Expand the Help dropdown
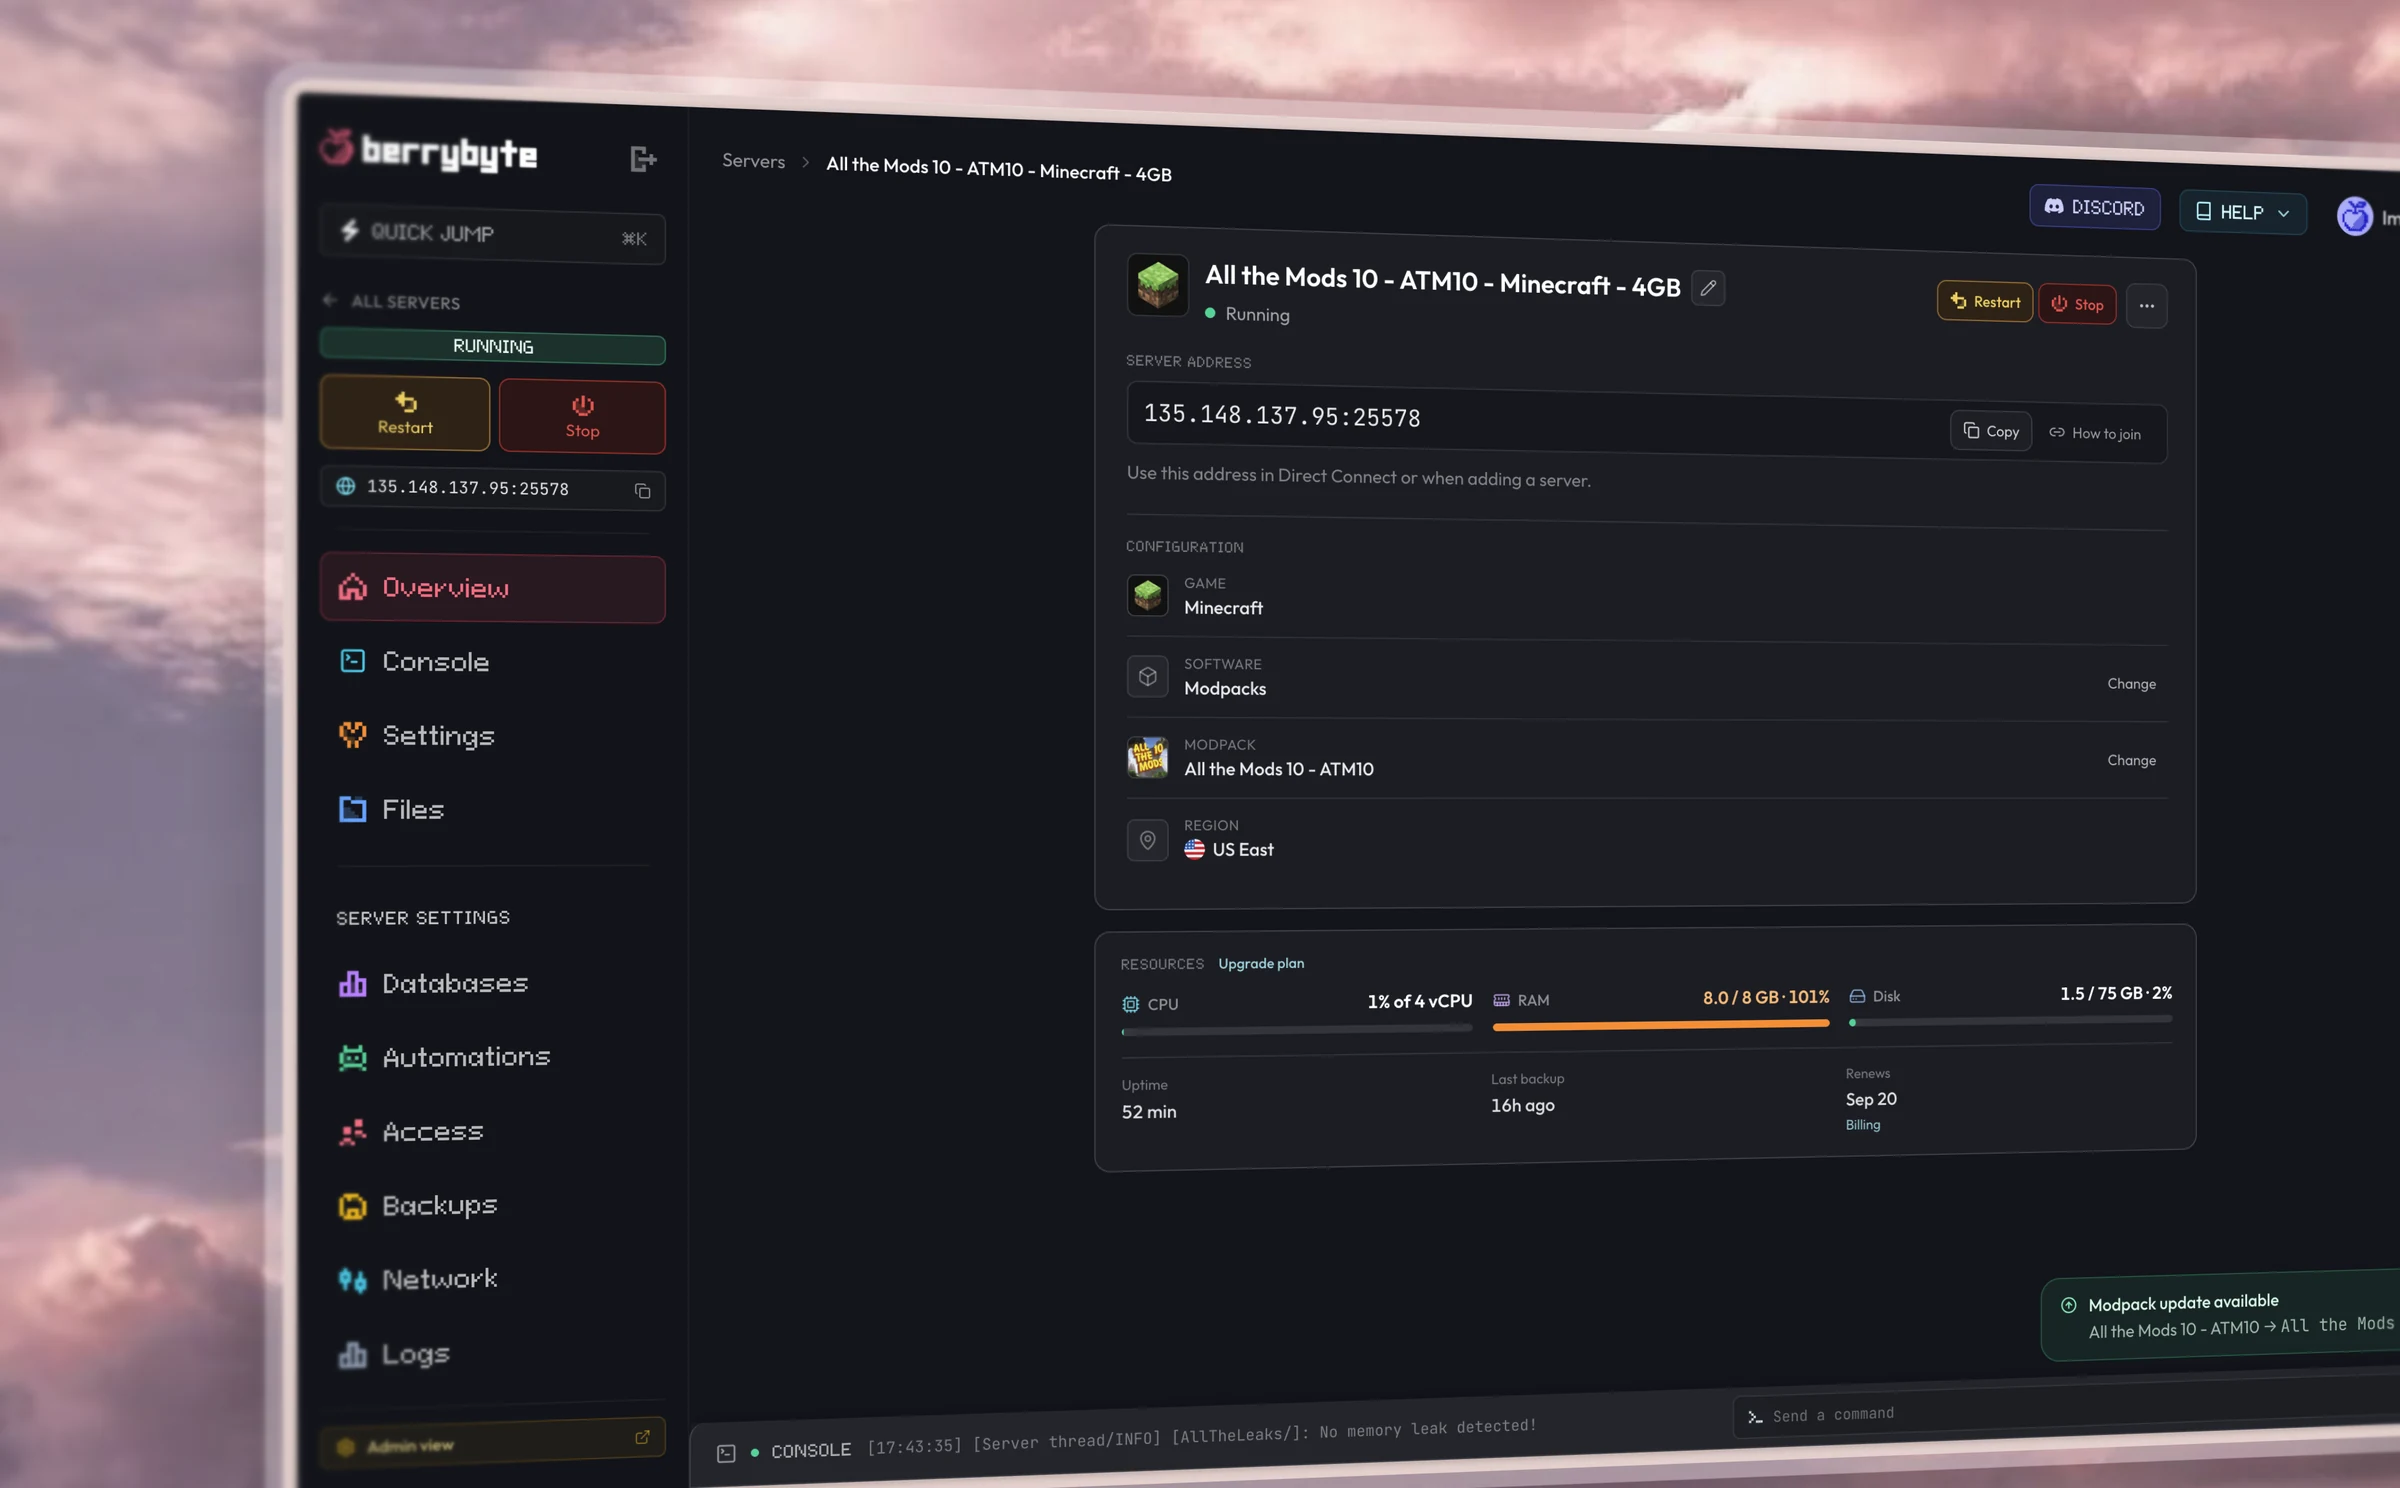 (x=2243, y=213)
